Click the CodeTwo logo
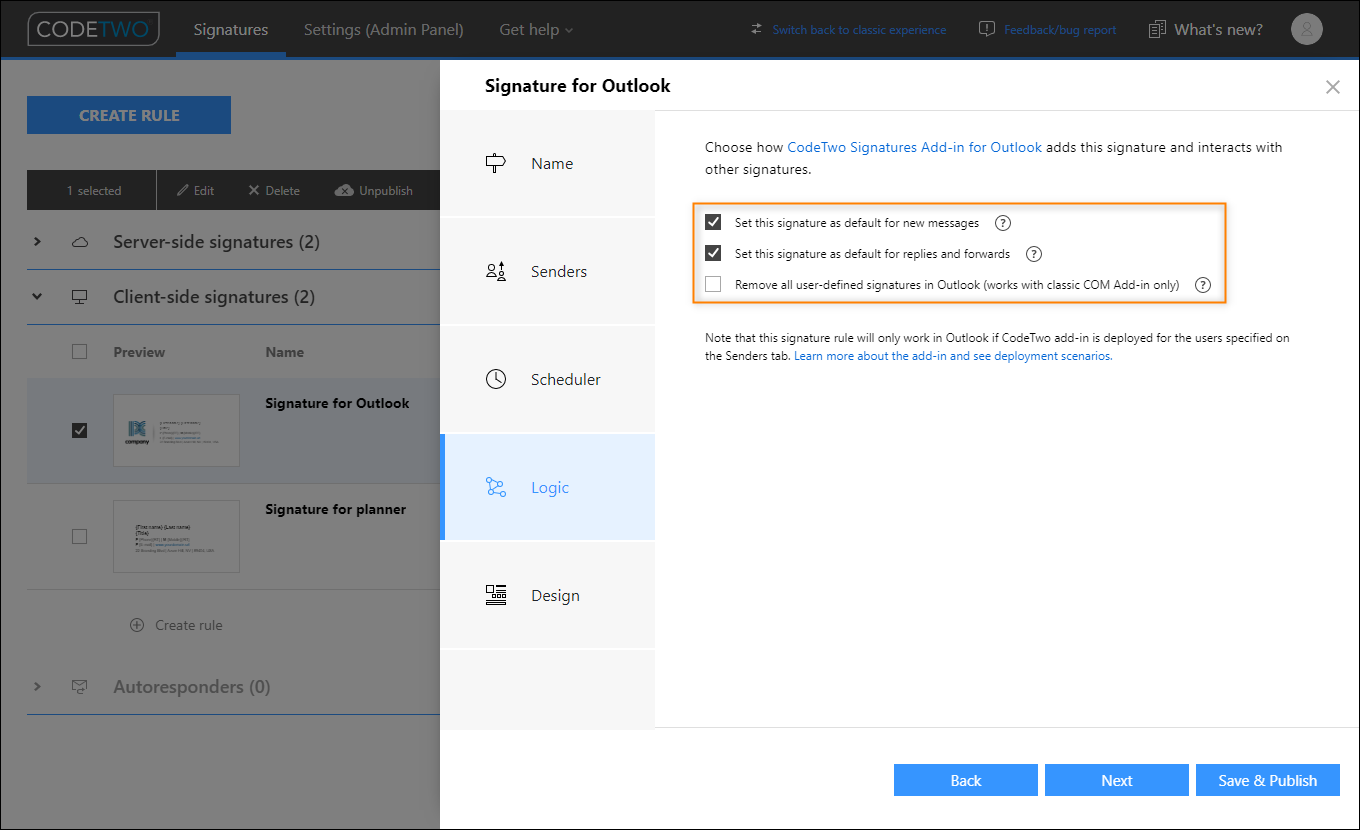 point(93,29)
